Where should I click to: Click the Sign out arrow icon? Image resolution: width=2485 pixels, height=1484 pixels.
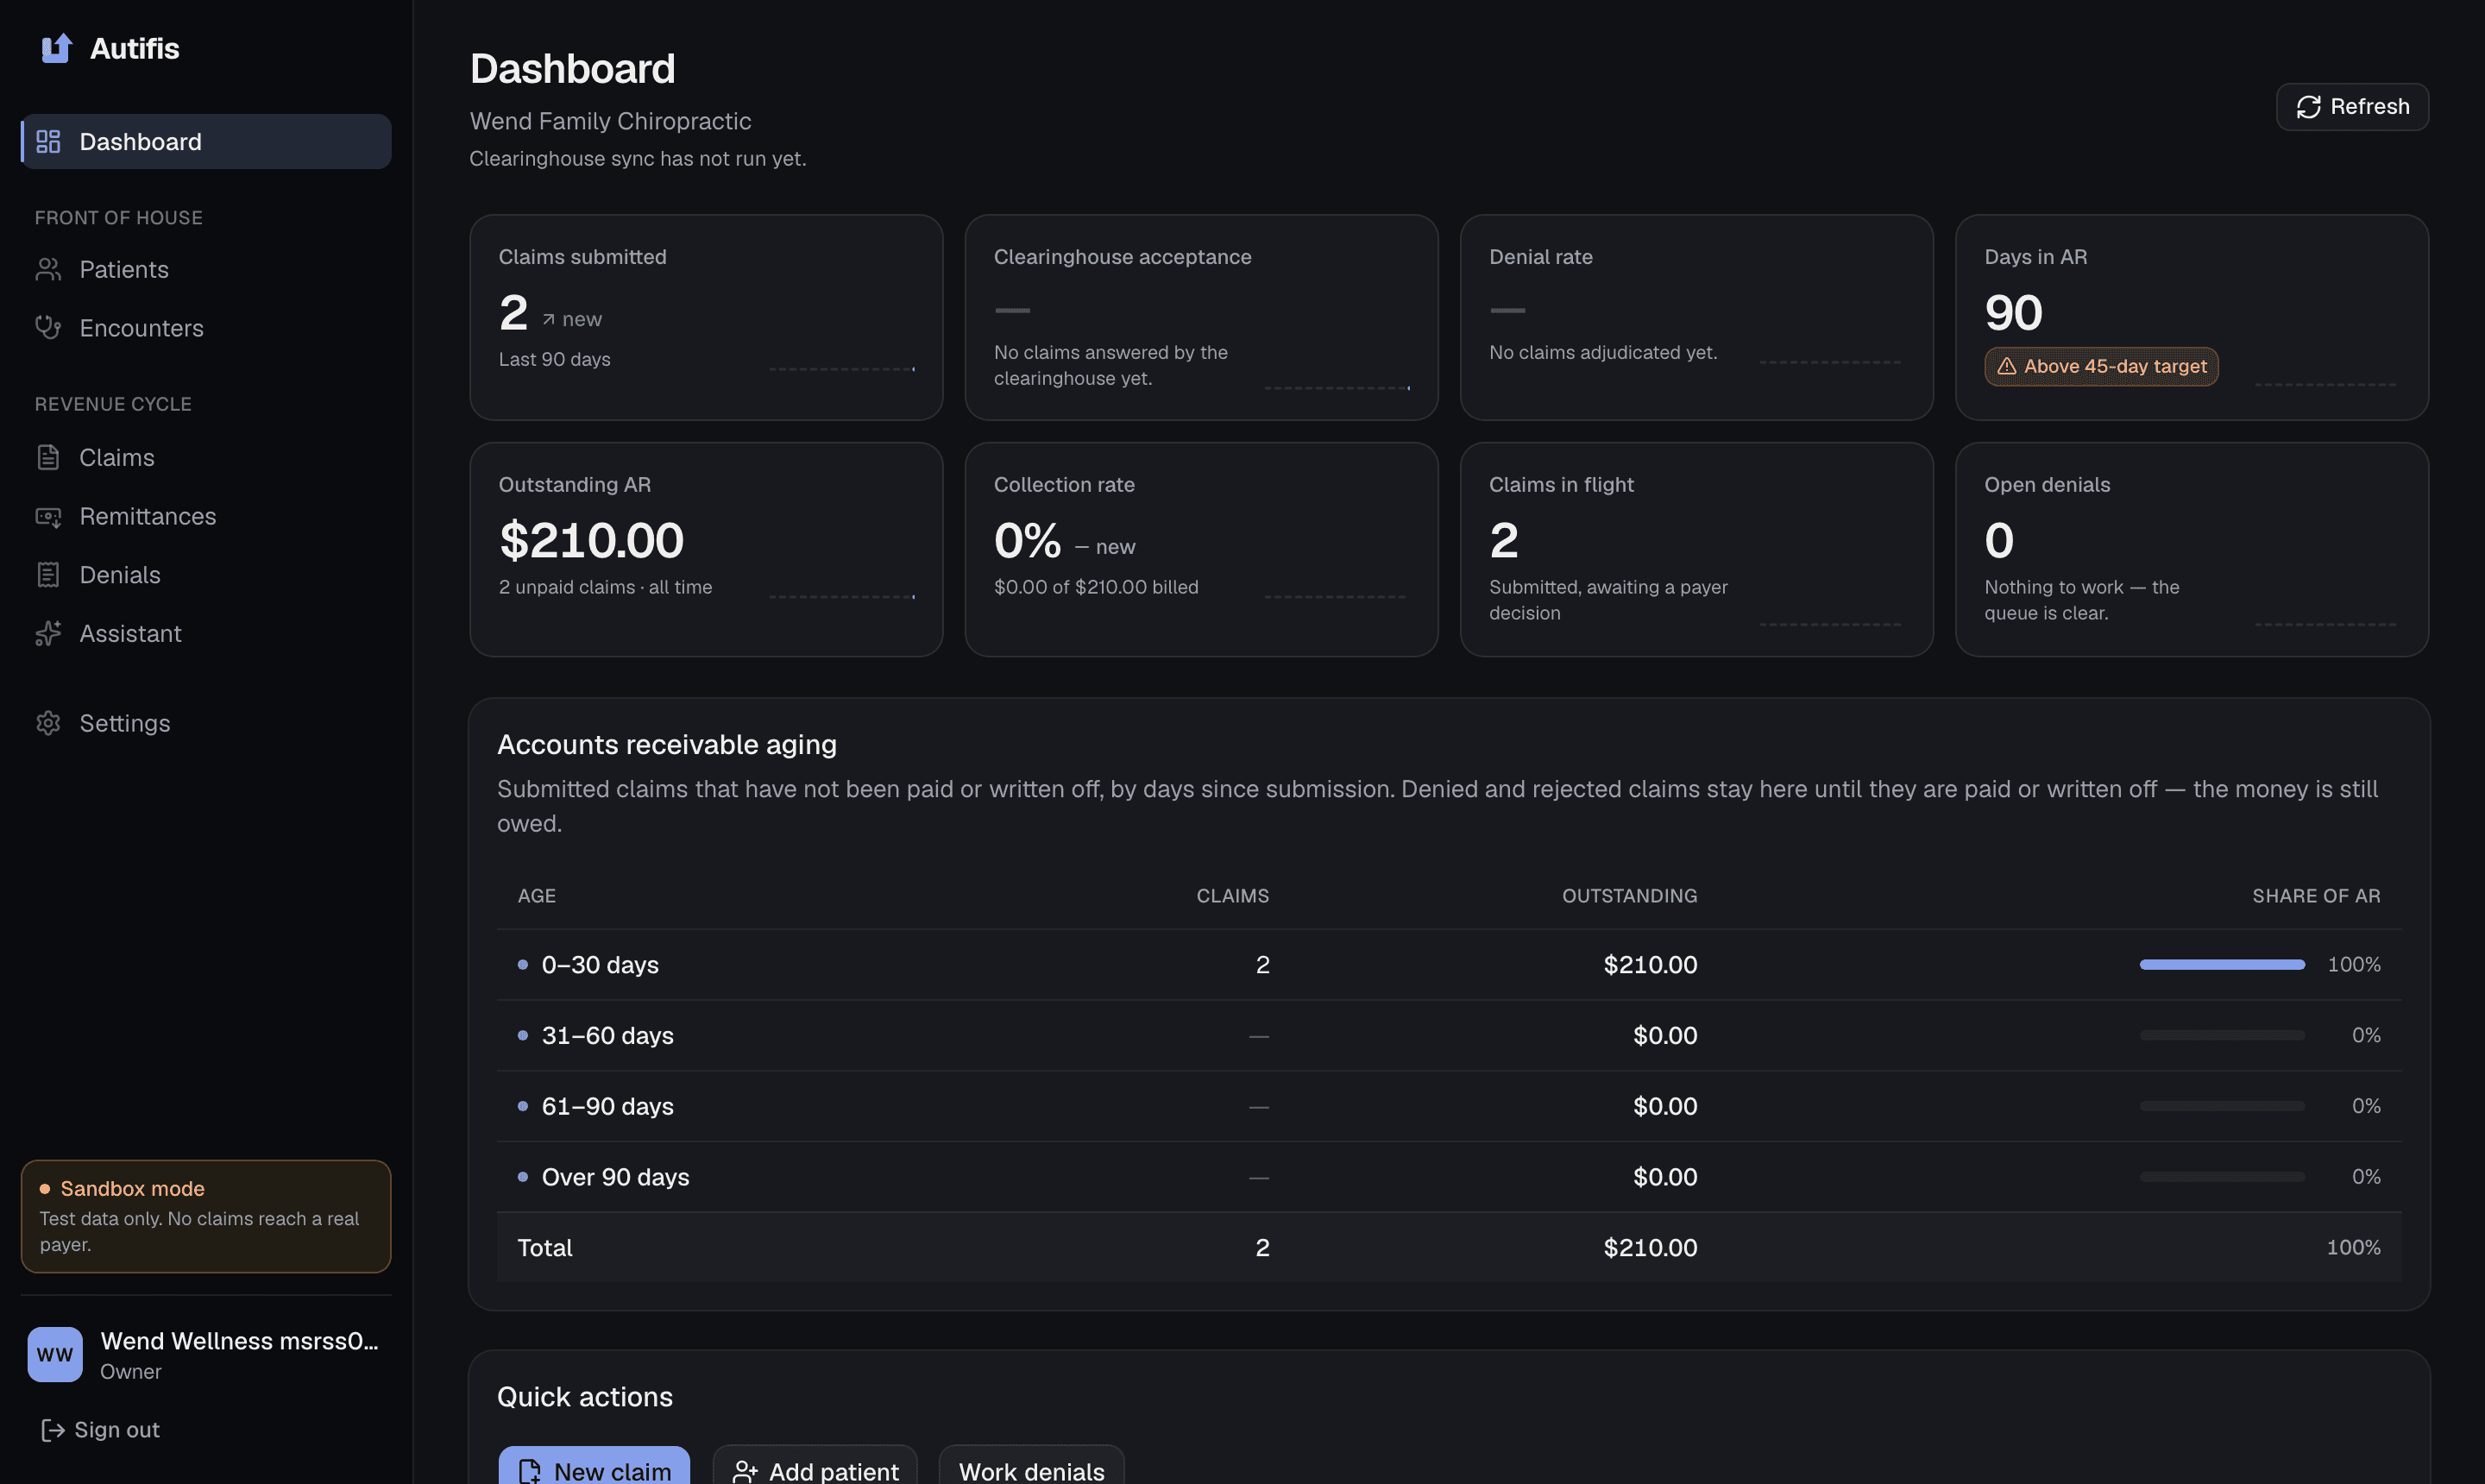click(x=52, y=1430)
